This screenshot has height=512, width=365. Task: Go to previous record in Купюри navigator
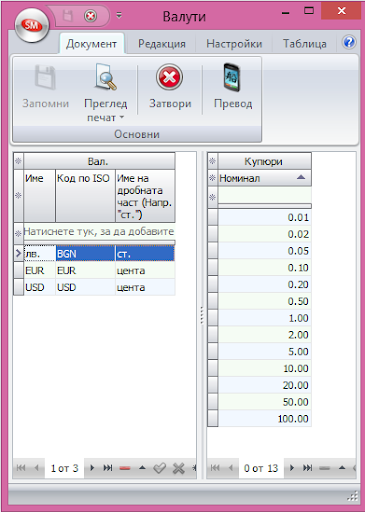click(231, 468)
